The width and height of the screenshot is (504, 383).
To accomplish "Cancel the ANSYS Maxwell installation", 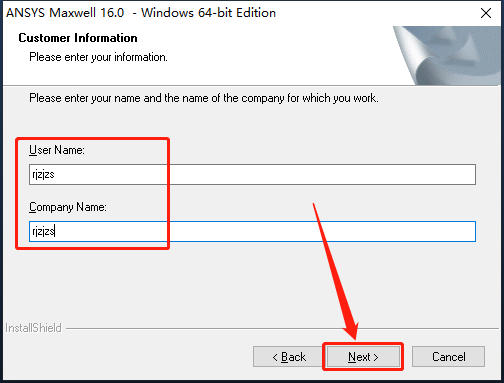I will [448, 357].
